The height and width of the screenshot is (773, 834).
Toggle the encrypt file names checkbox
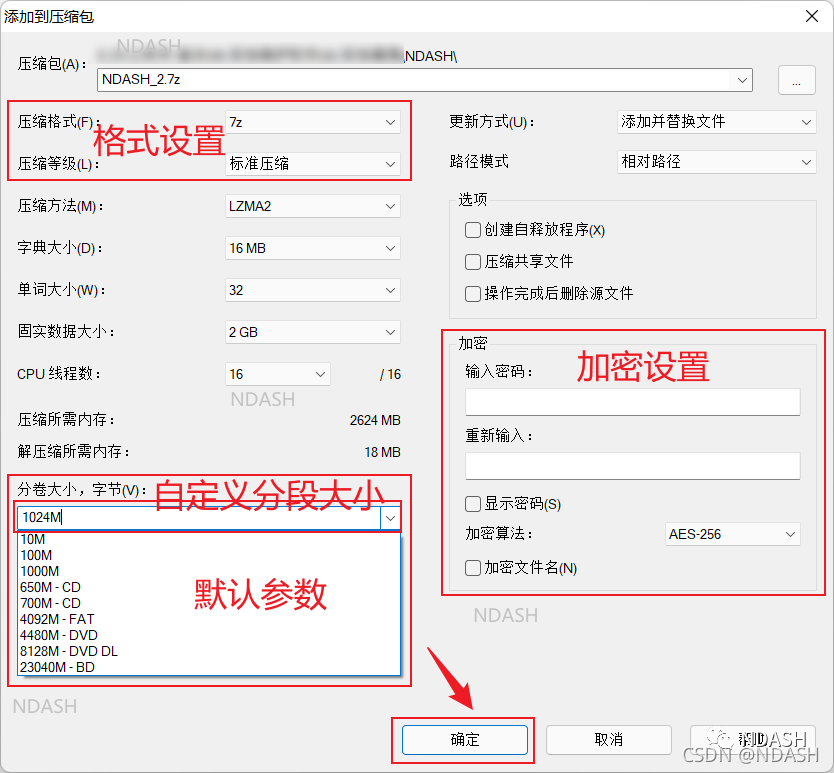pos(473,568)
